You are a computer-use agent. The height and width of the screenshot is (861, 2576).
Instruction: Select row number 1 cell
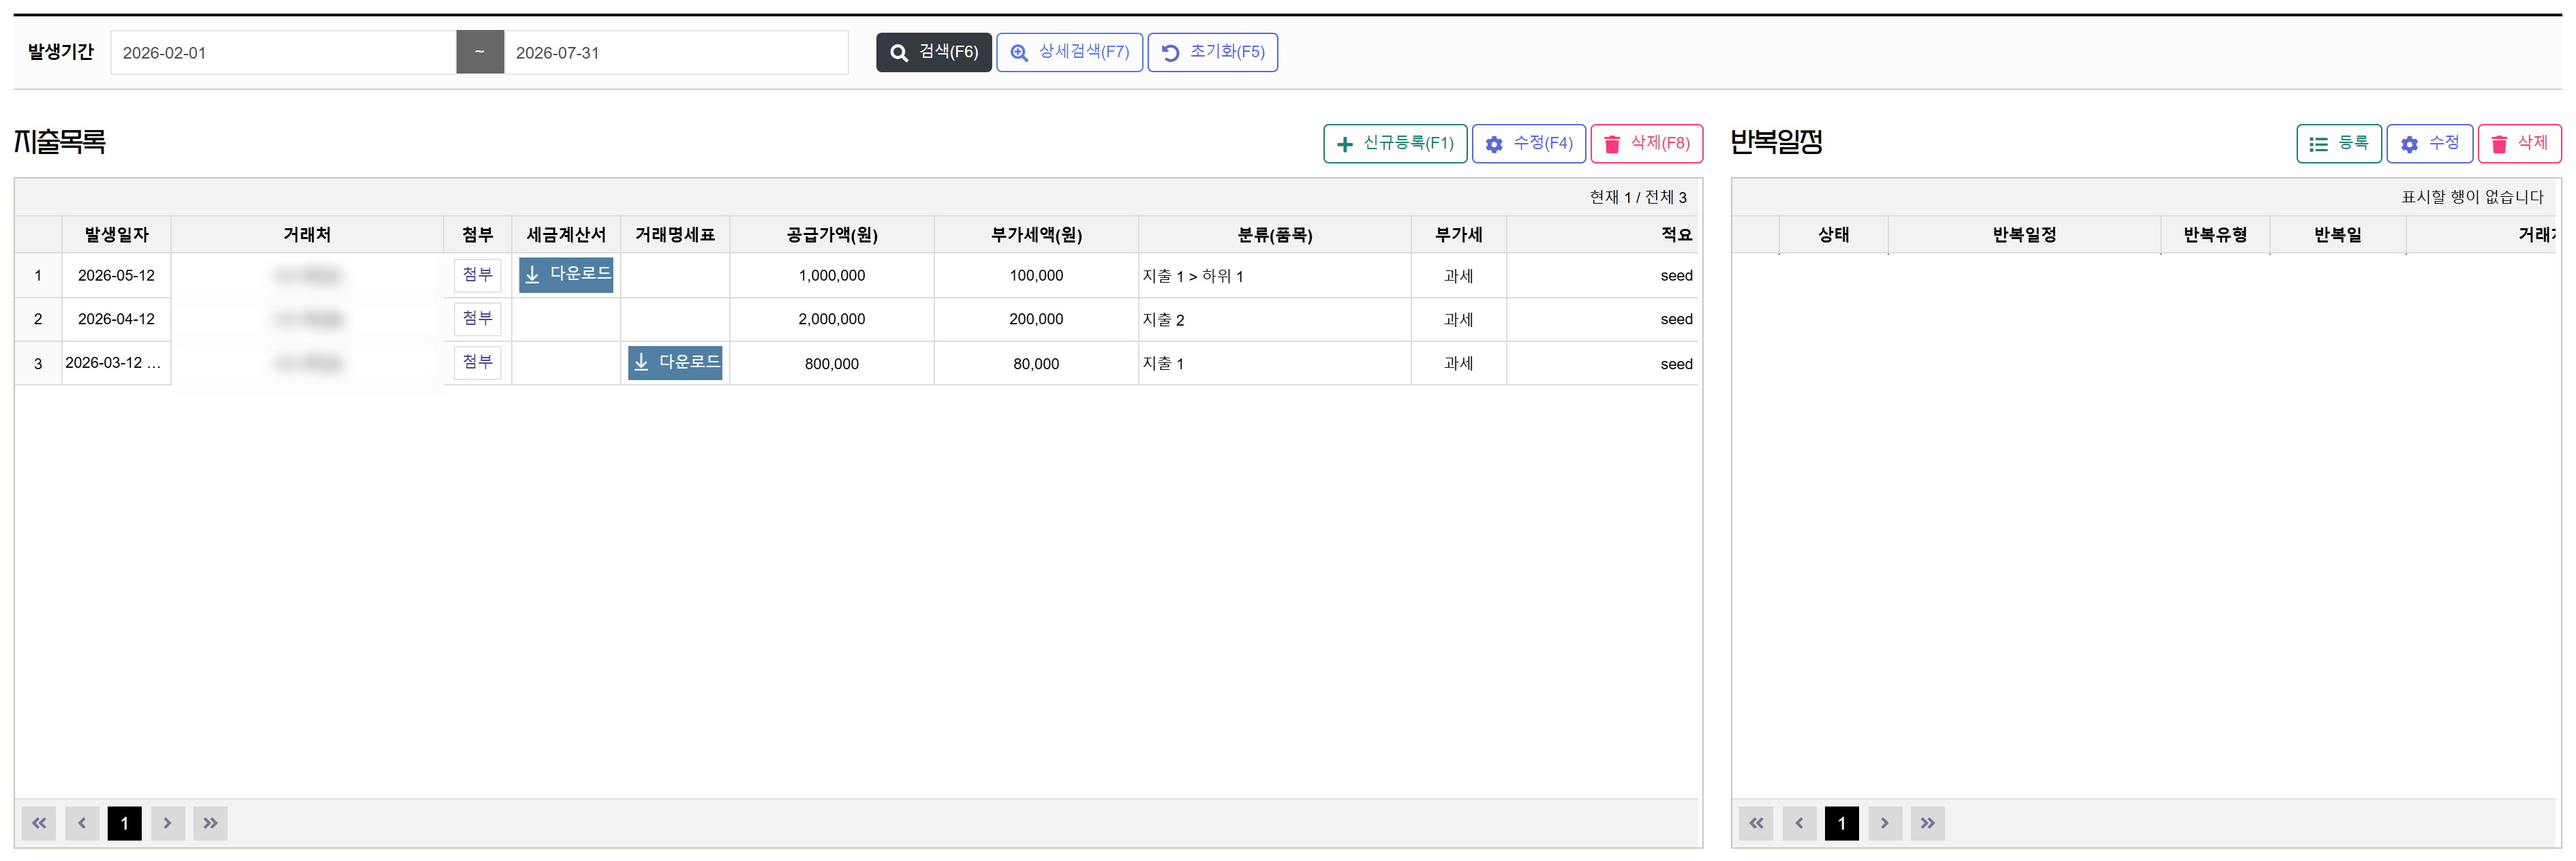click(x=38, y=276)
